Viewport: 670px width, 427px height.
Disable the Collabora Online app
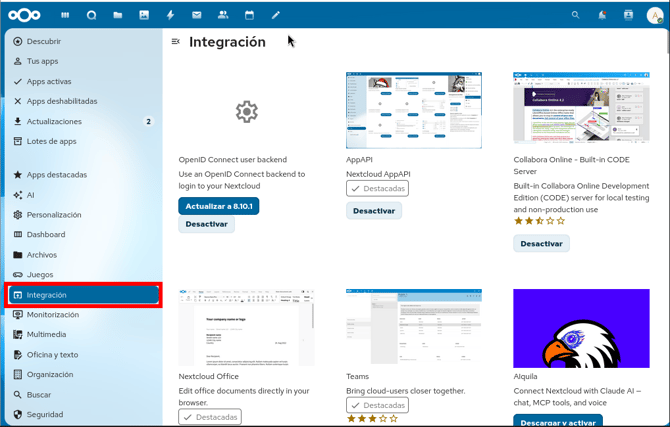click(541, 244)
